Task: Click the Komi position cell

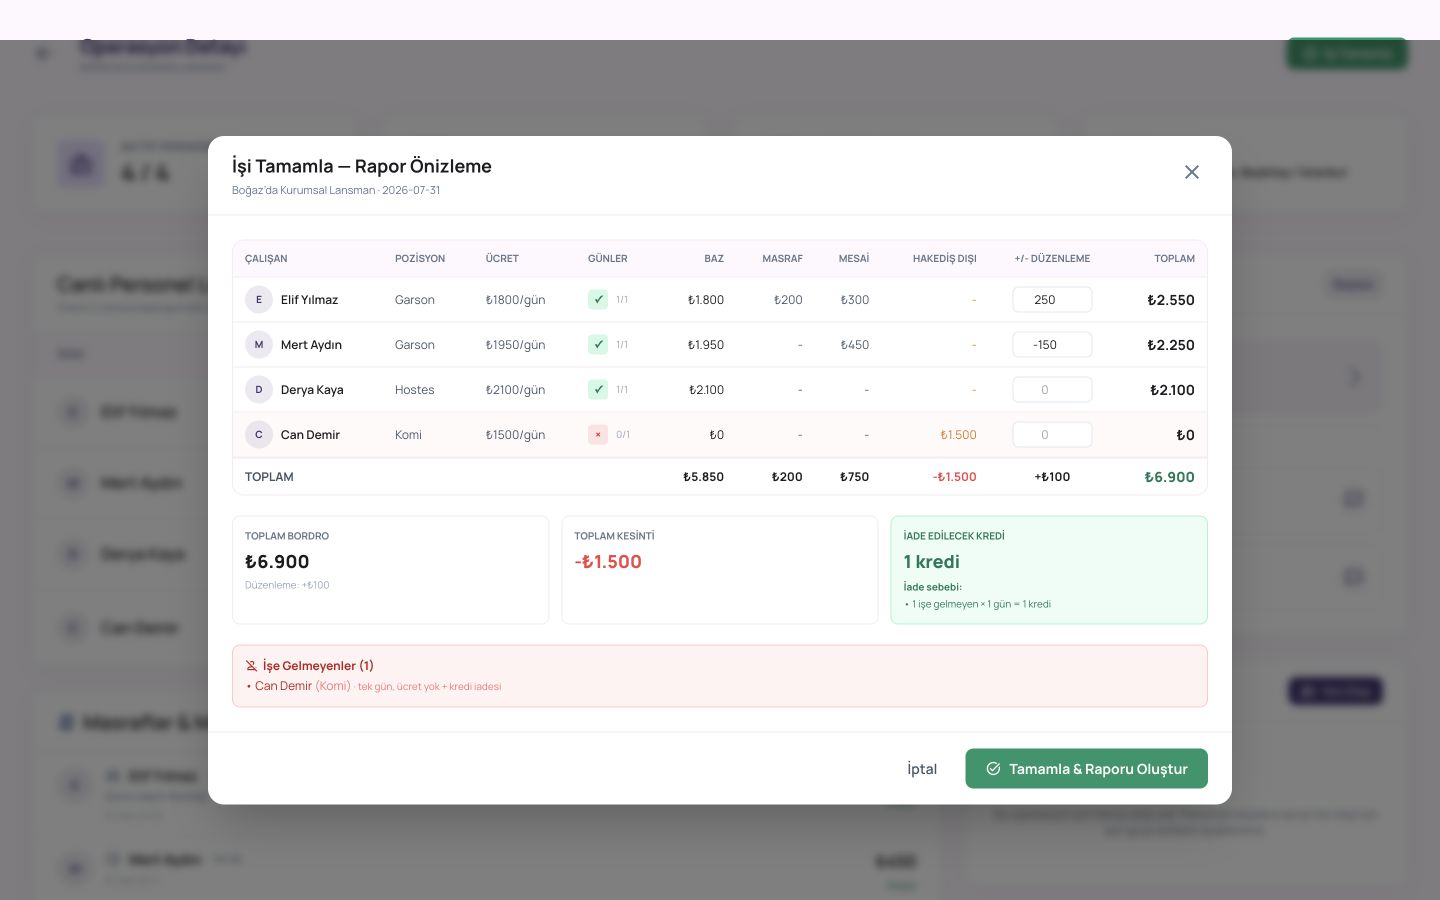Action: coord(408,435)
